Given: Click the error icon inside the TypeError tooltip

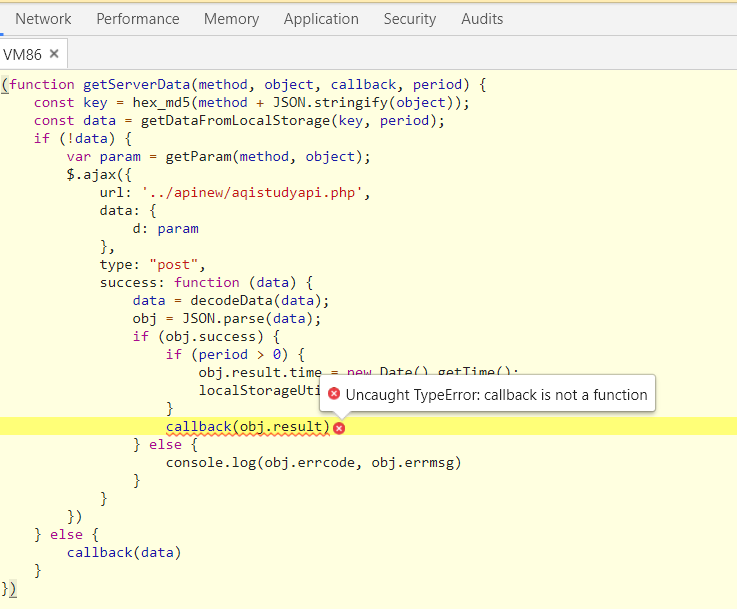Looking at the screenshot, I should [334, 394].
